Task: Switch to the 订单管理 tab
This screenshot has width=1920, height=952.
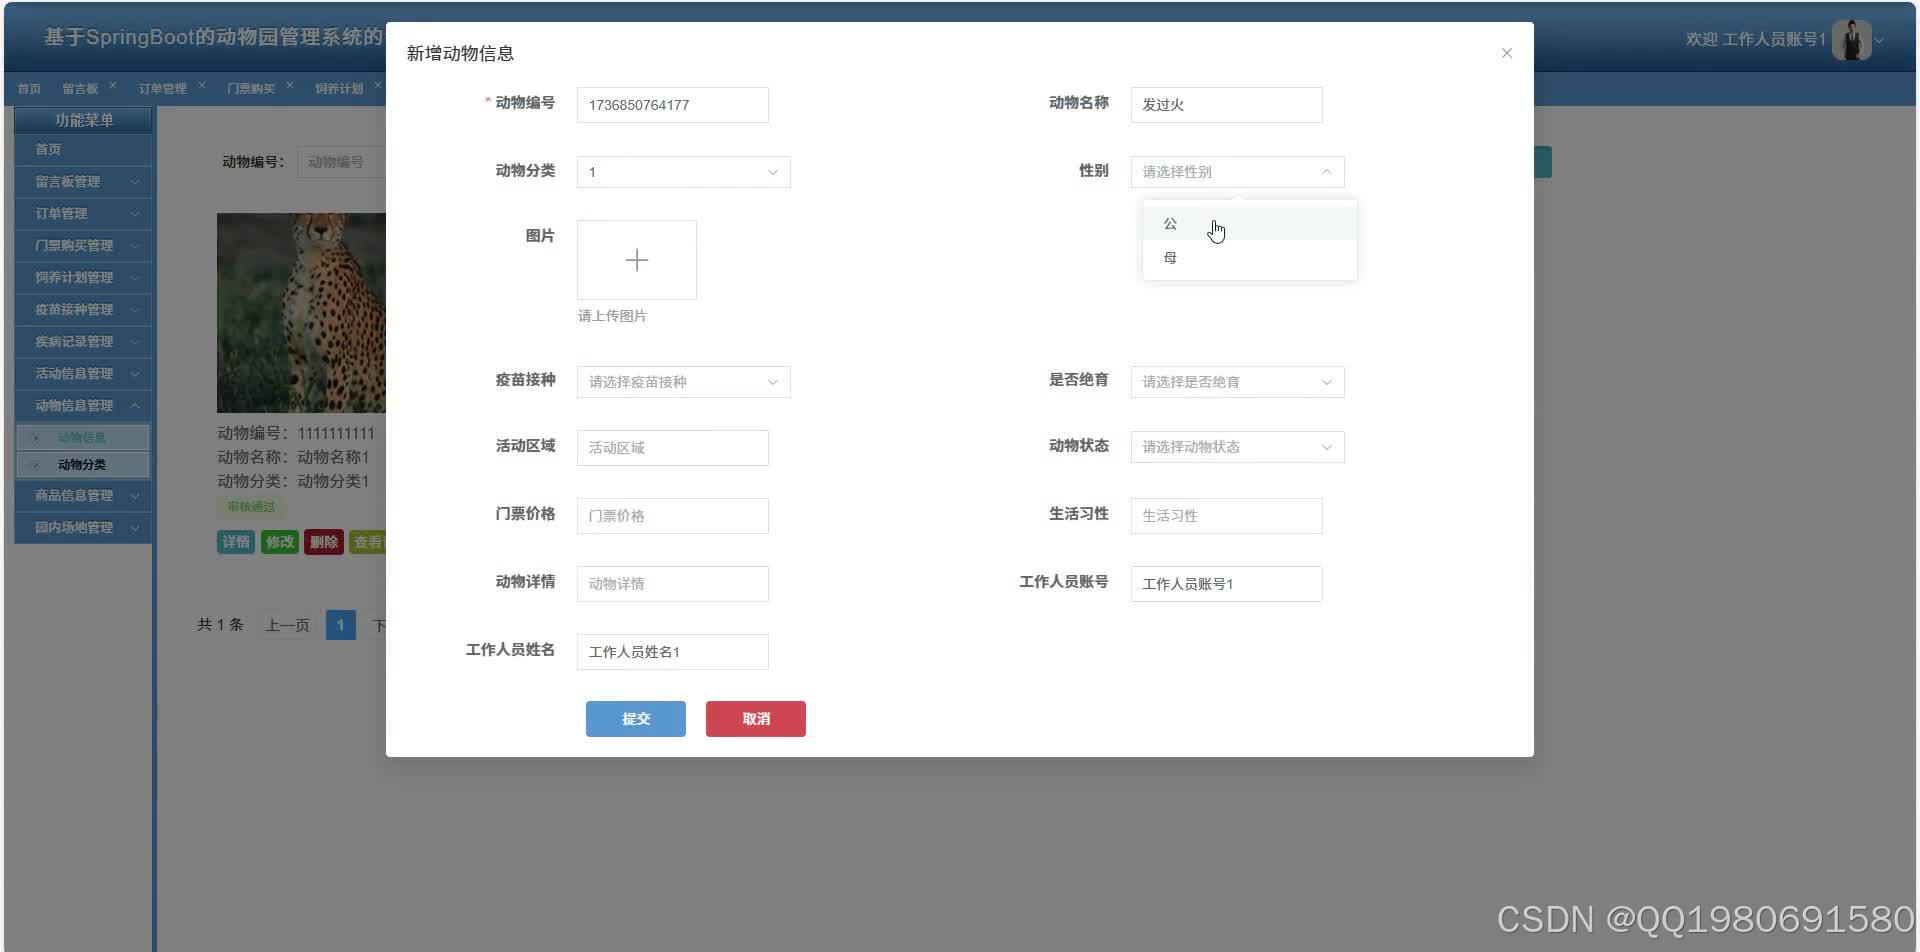Action: coord(163,88)
